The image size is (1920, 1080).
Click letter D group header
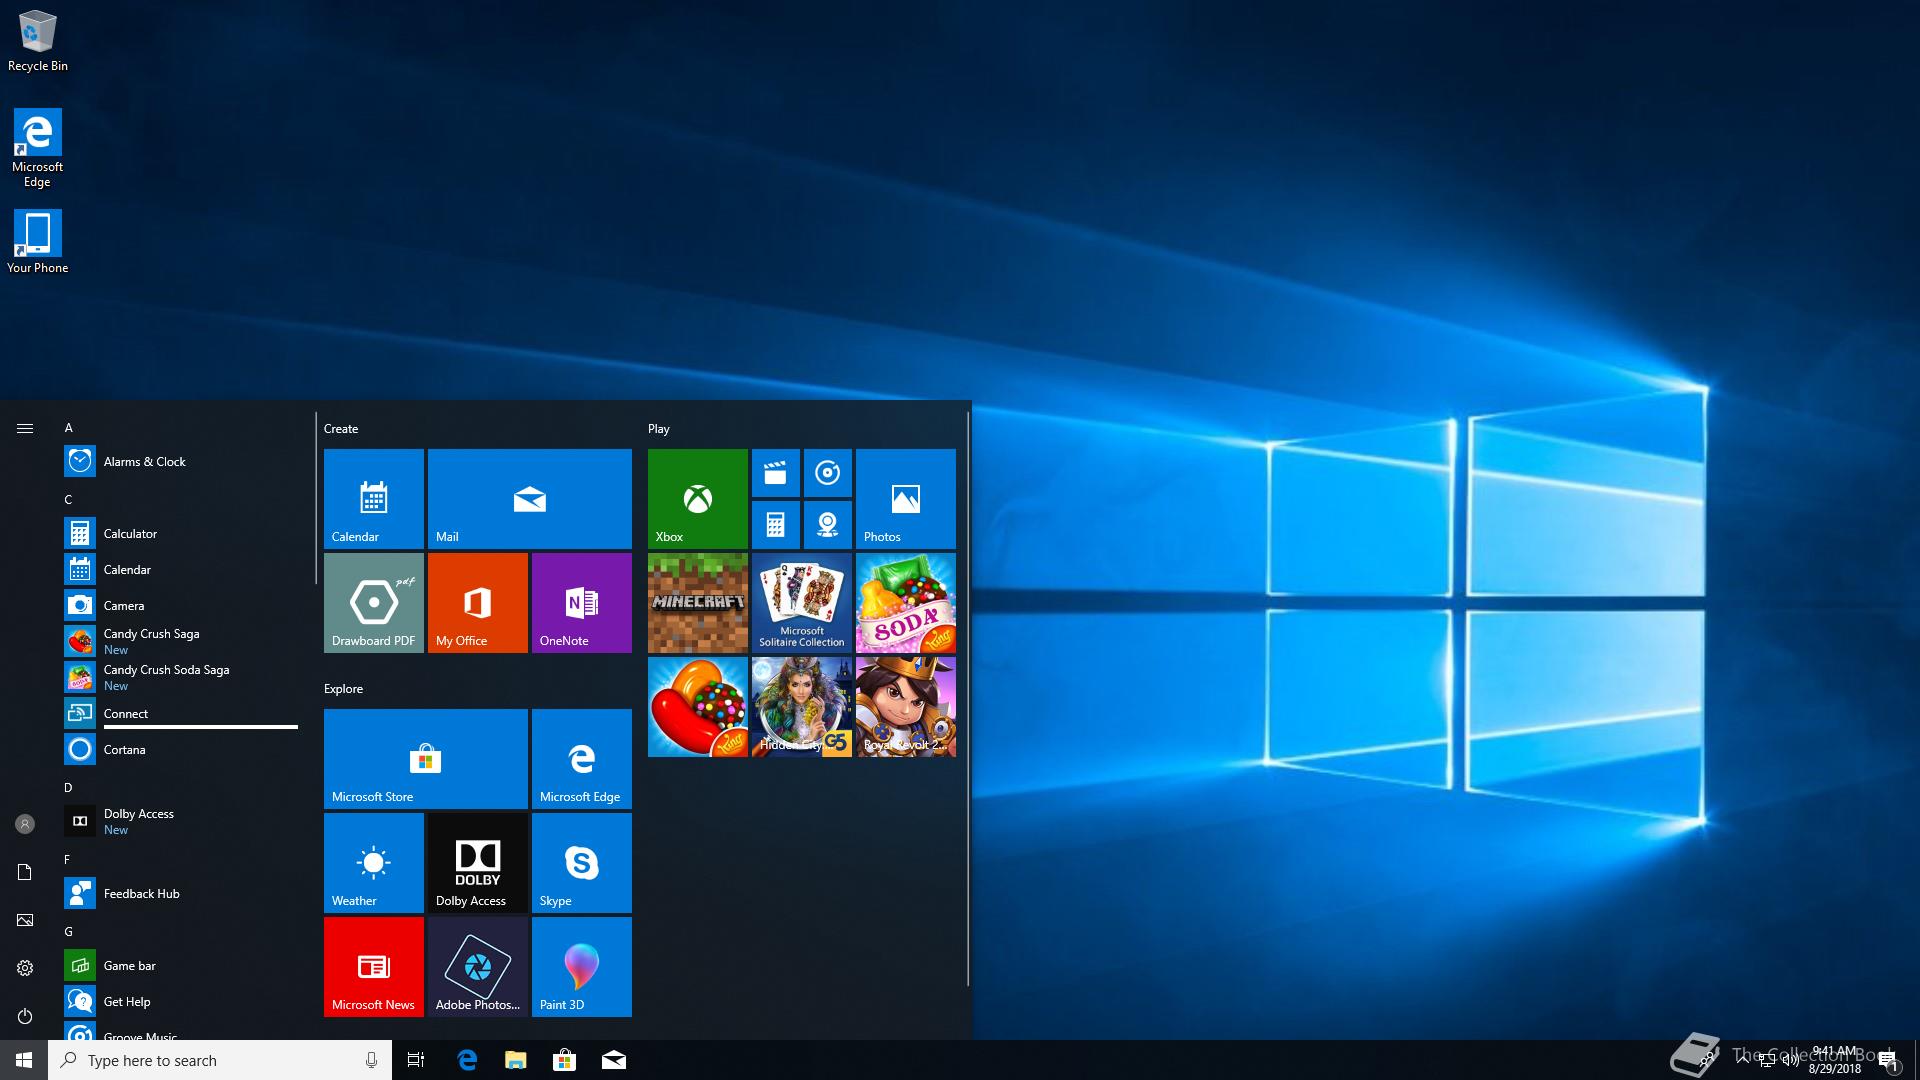[x=69, y=788]
